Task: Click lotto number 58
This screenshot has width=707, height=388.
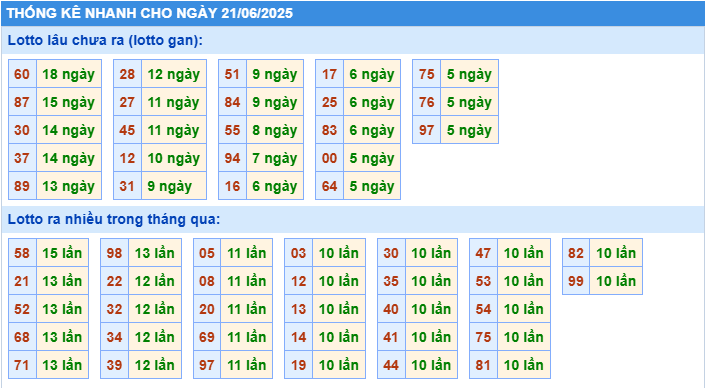Action: [x=22, y=253]
